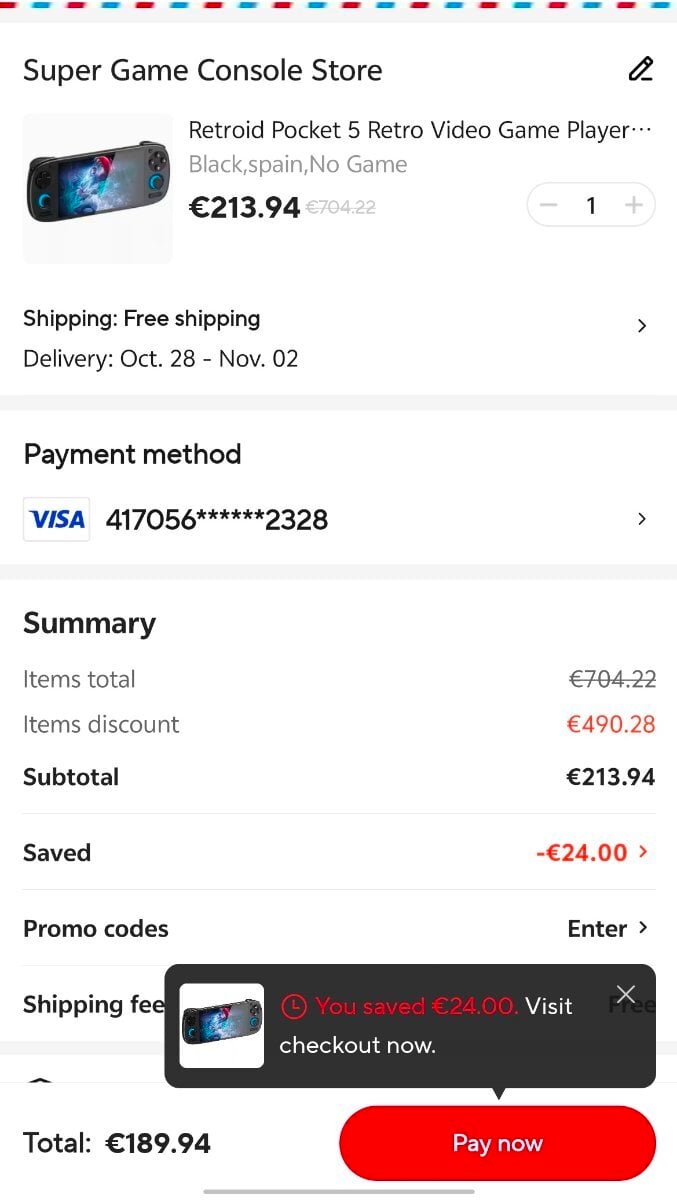Viewport: 677px width, 1200px height.
Task: Increase item quantity with plus button
Action: click(x=633, y=206)
